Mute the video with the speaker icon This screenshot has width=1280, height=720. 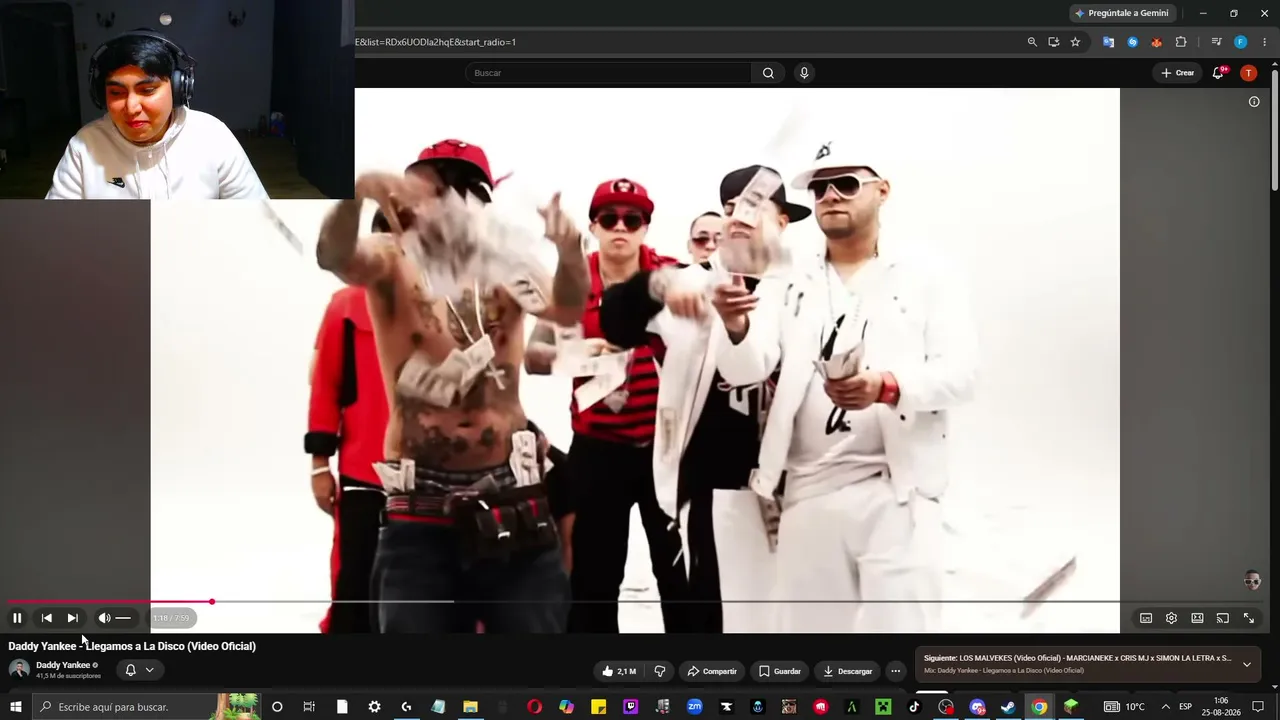104,618
